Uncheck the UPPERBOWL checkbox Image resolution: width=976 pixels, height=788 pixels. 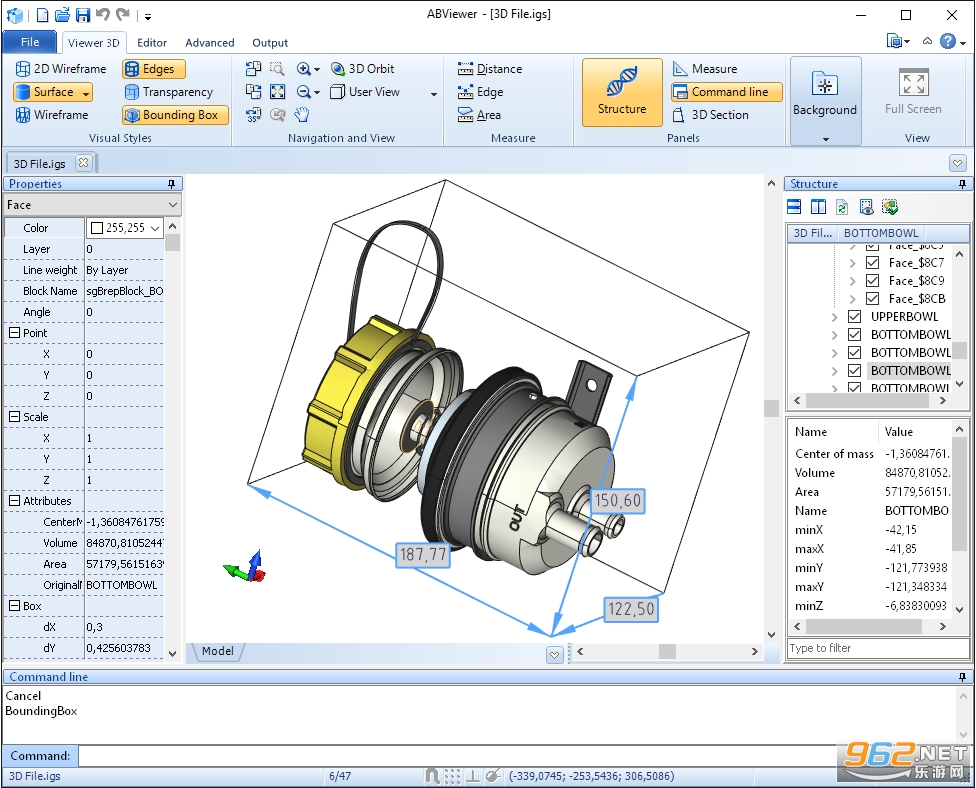855,317
